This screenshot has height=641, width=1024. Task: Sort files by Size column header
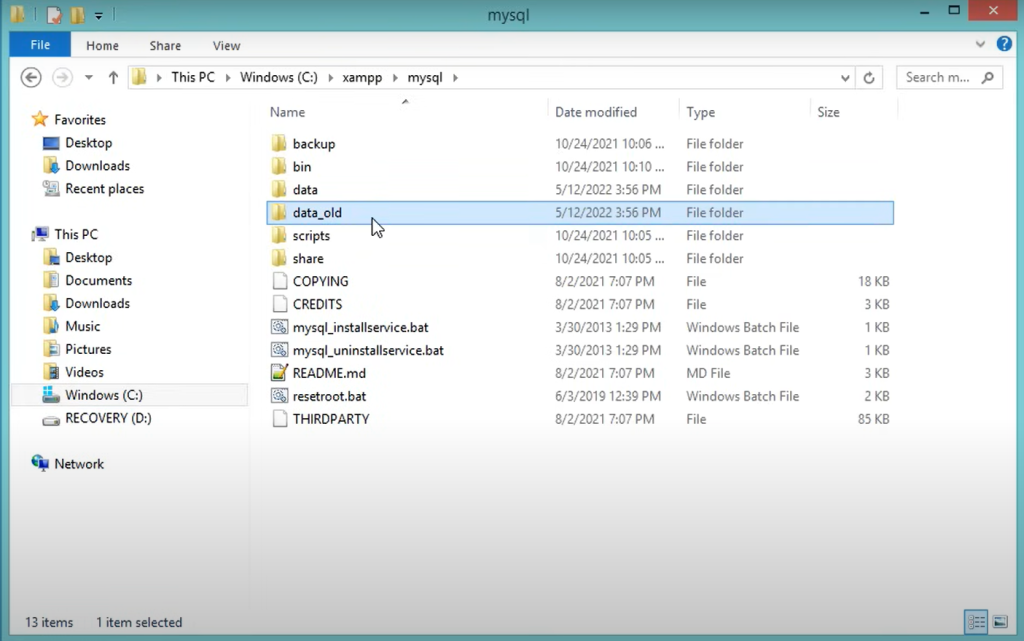[x=828, y=111]
